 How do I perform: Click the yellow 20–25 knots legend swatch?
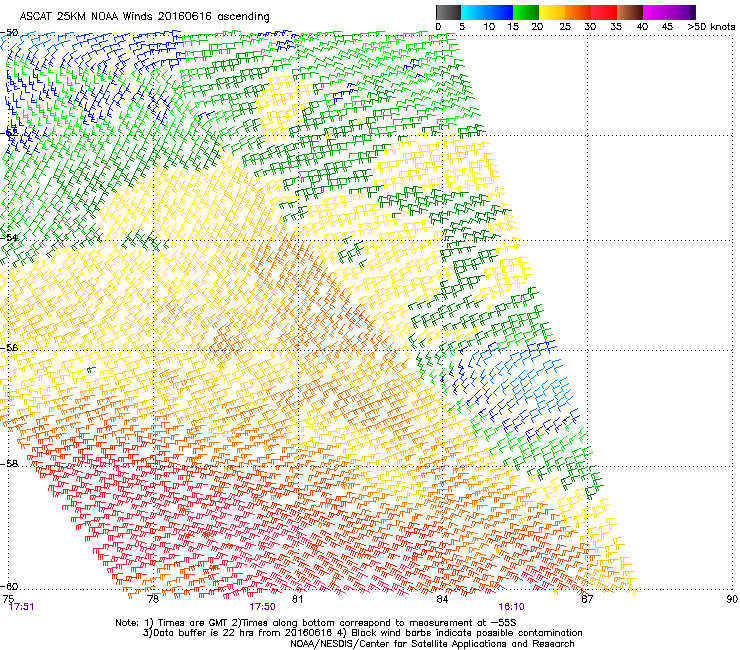pyautogui.click(x=552, y=12)
